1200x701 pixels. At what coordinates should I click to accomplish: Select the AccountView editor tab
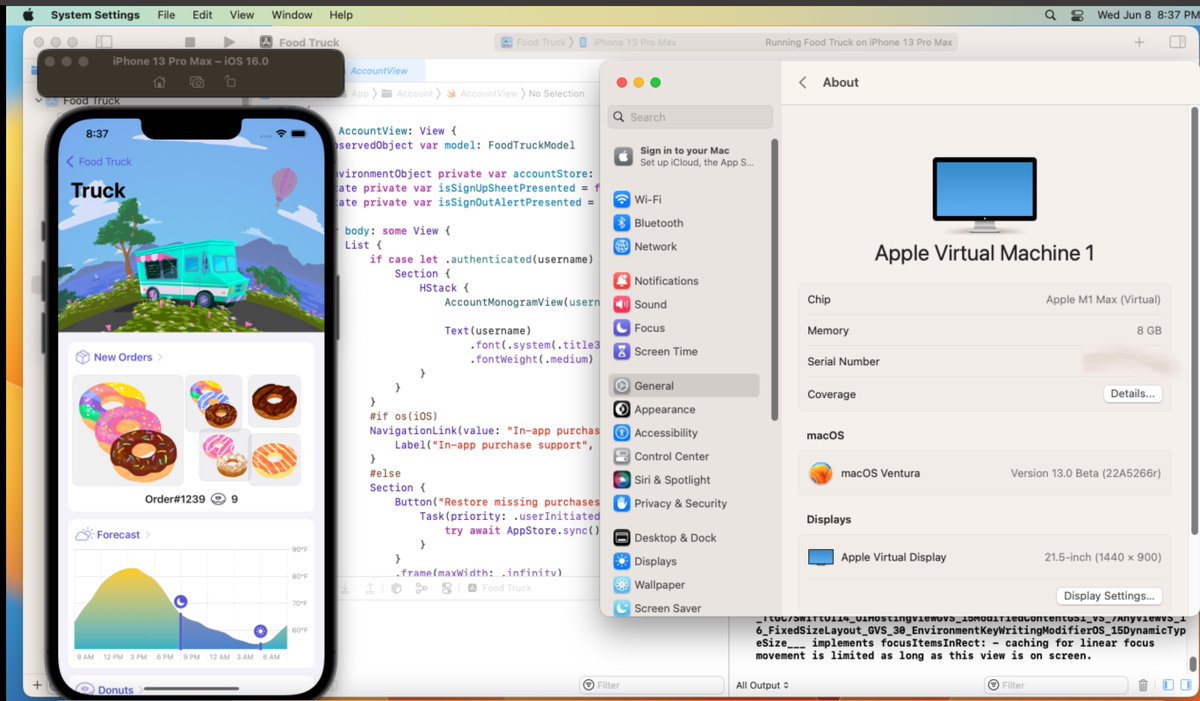[x=378, y=71]
